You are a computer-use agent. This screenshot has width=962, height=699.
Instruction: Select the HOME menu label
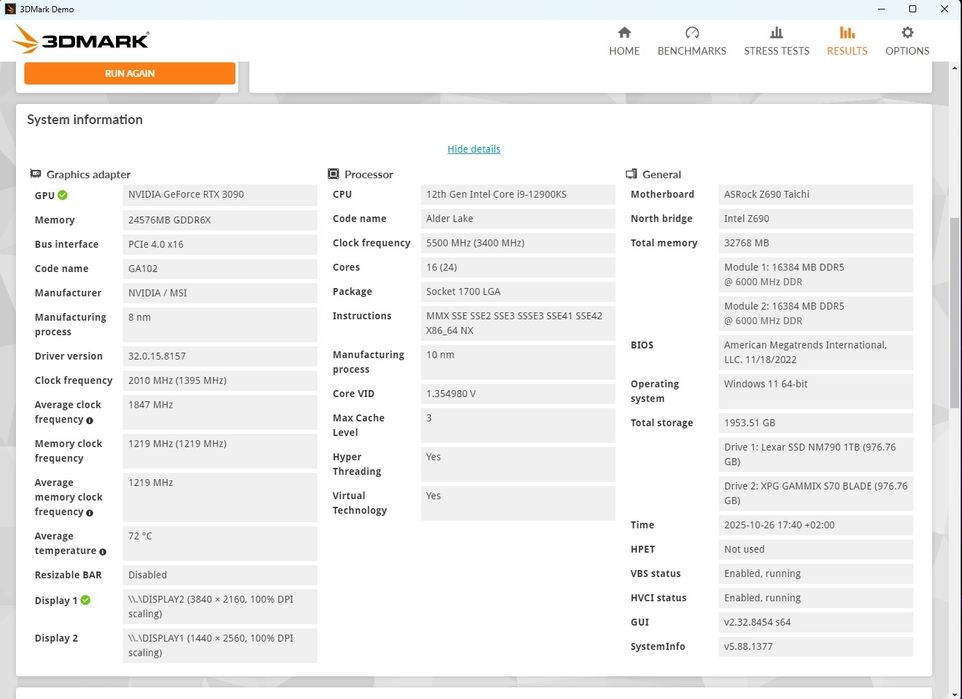pos(624,51)
